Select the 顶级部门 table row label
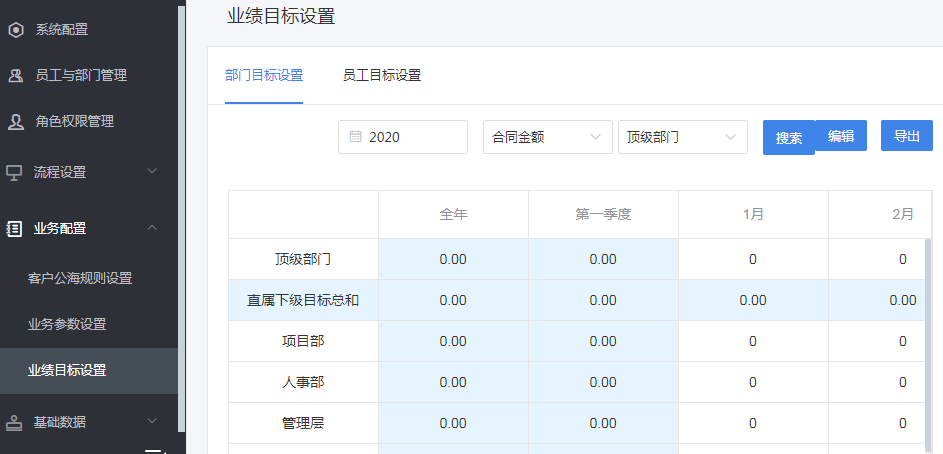 click(303, 259)
